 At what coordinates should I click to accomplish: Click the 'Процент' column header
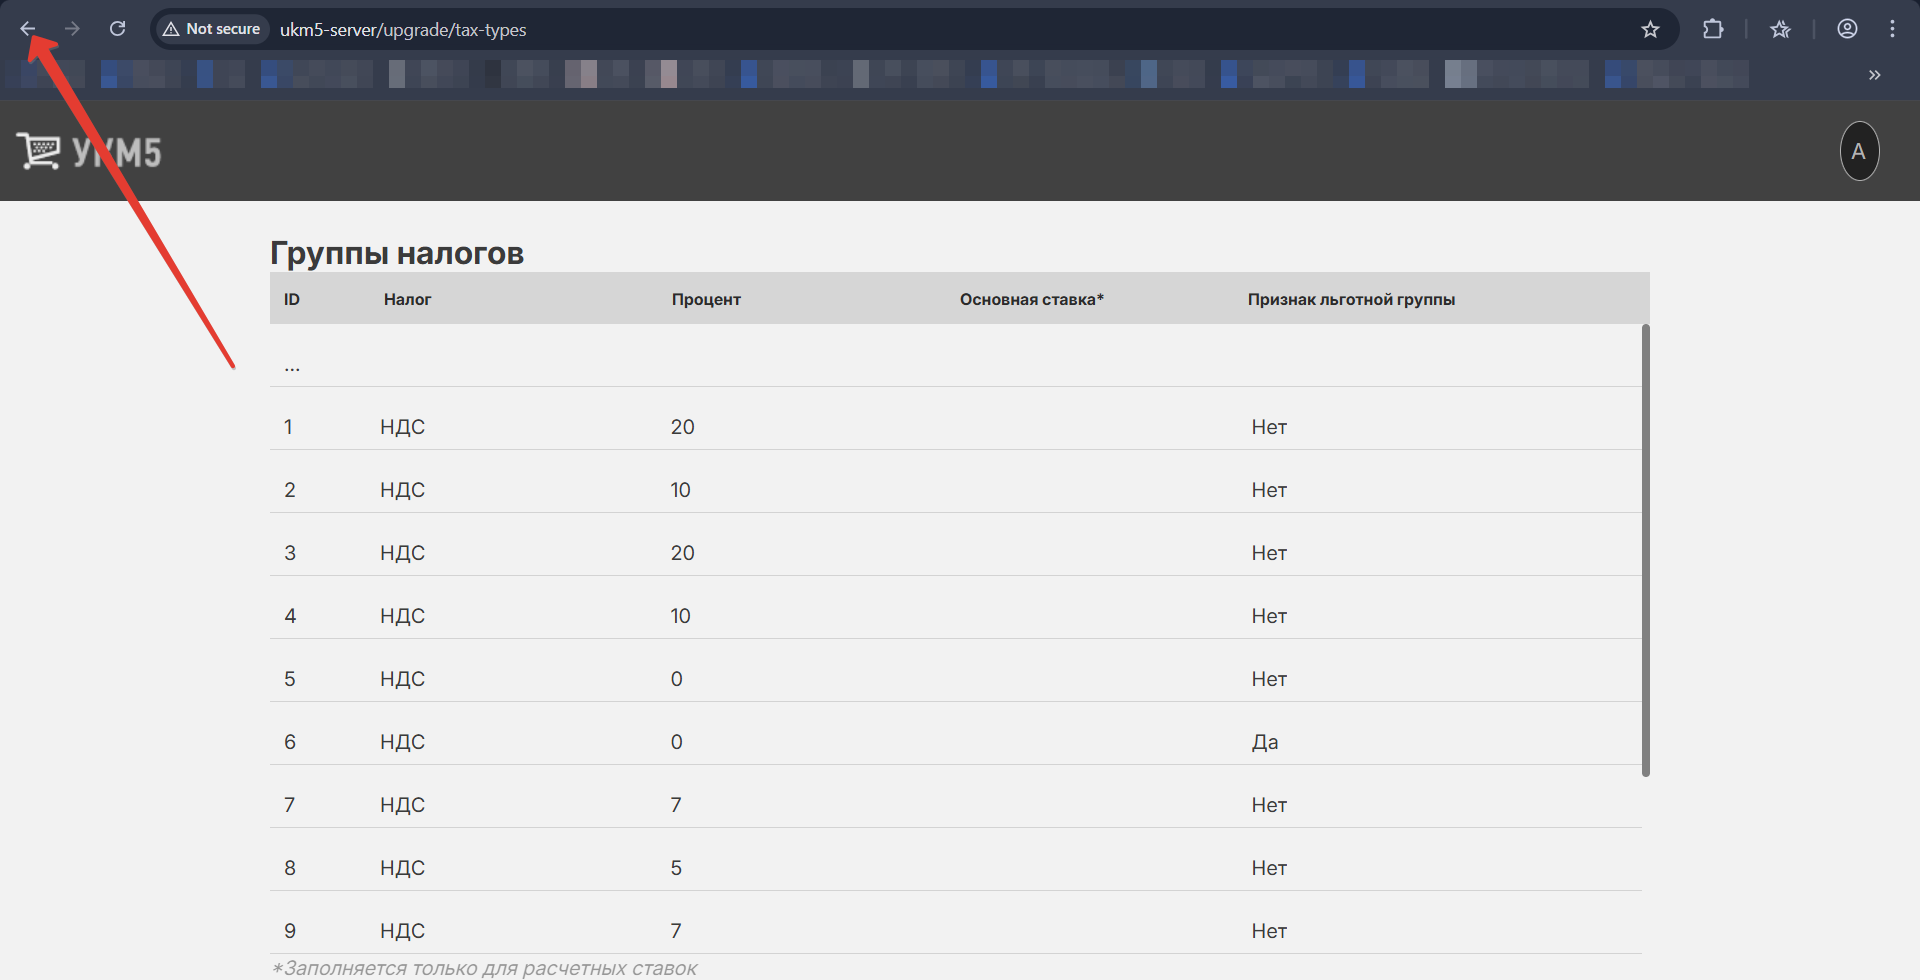706,299
